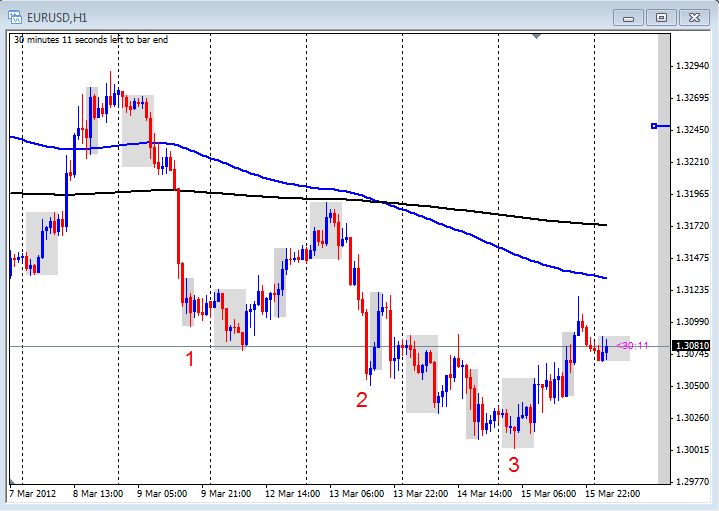
Task: Click the 13 Mar 06:00 time label
Action: point(357,494)
